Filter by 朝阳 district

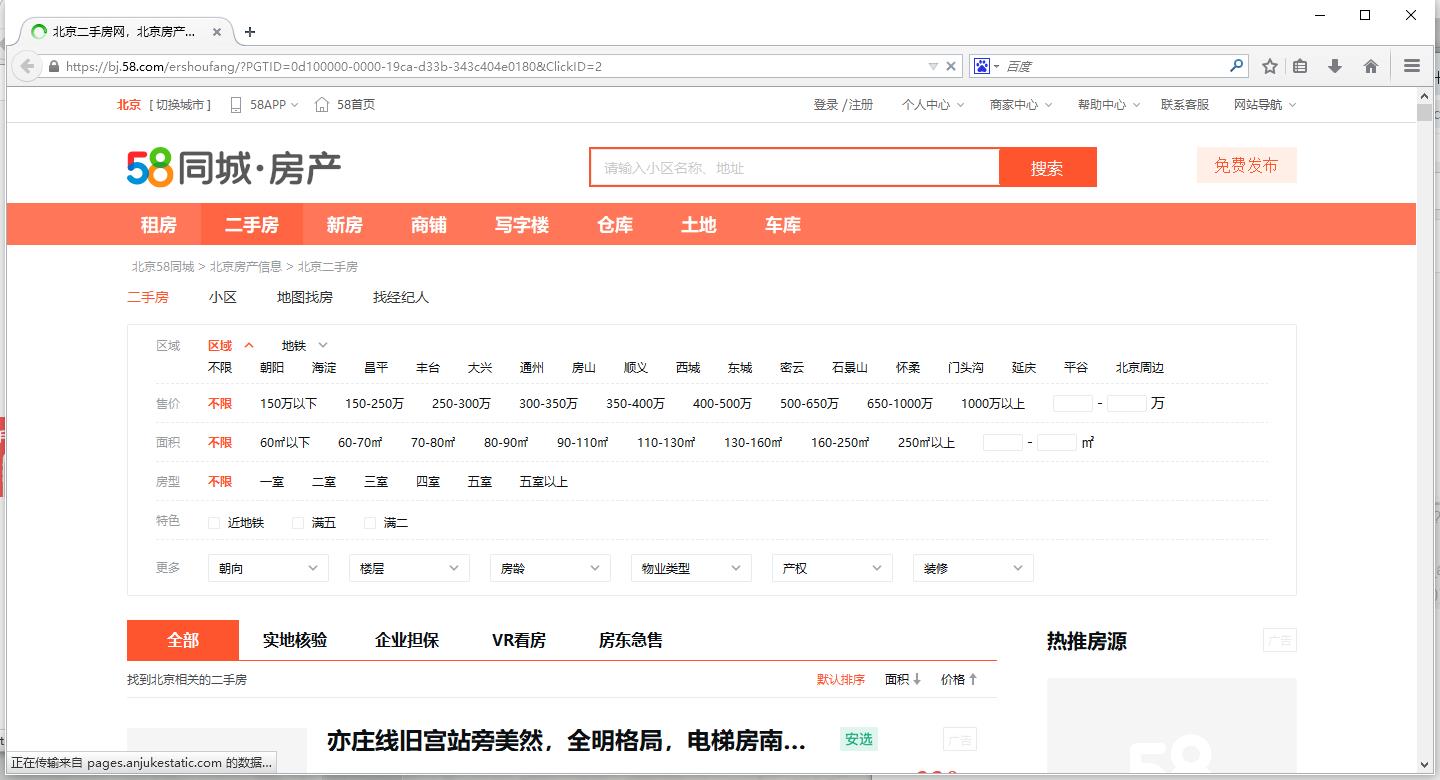pyautogui.click(x=272, y=367)
